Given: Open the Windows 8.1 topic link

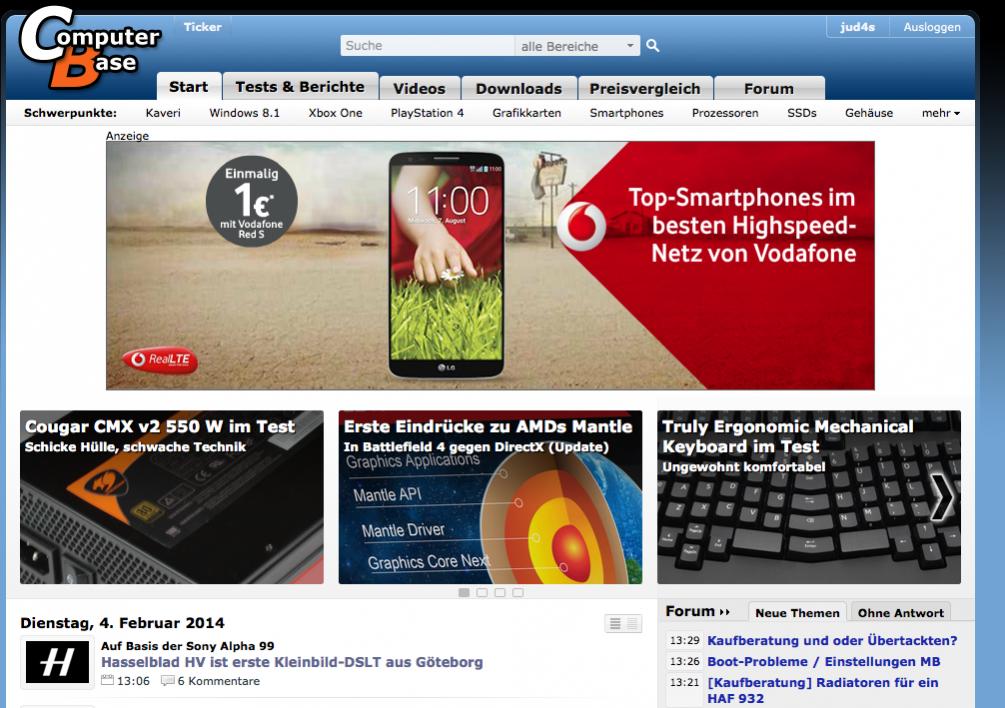Looking at the screenshot, I should (244, 113).
